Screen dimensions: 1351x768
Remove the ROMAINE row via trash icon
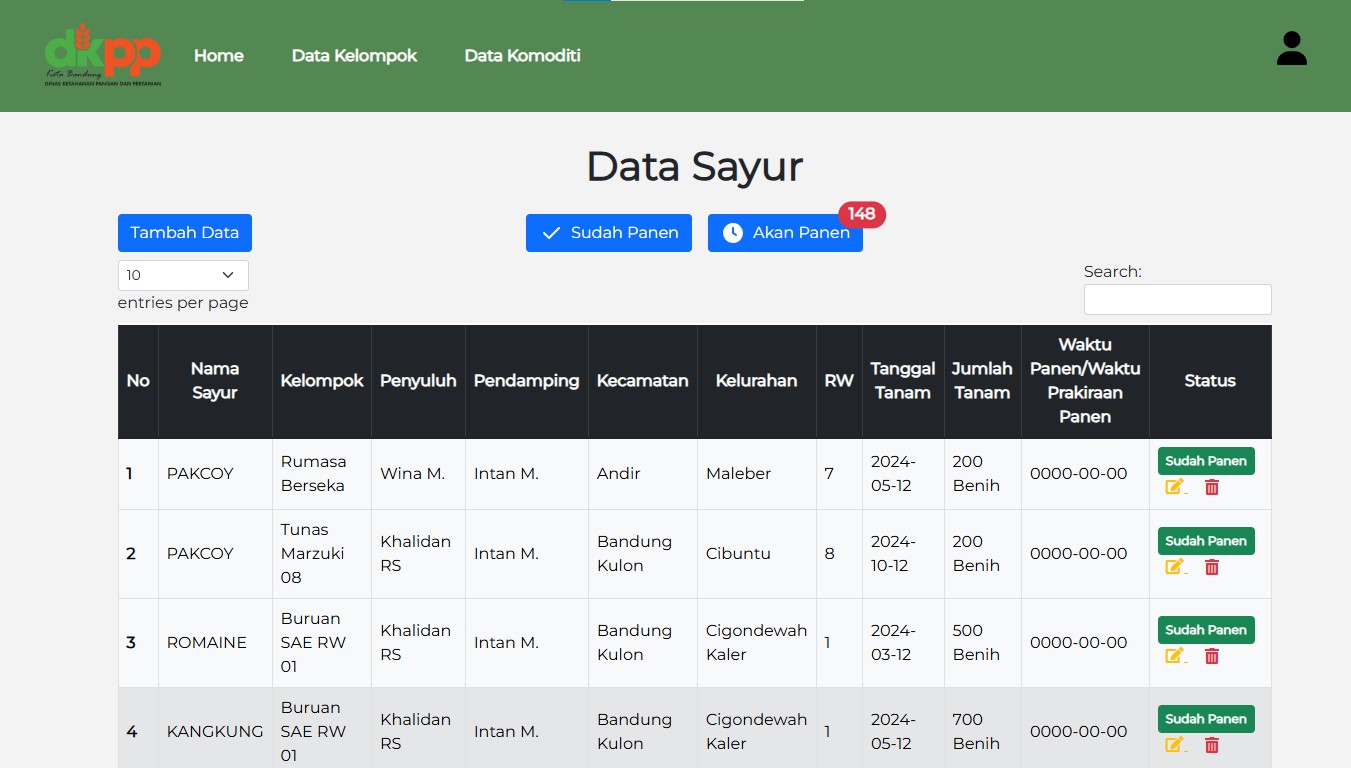click(x=1211, y=656)
